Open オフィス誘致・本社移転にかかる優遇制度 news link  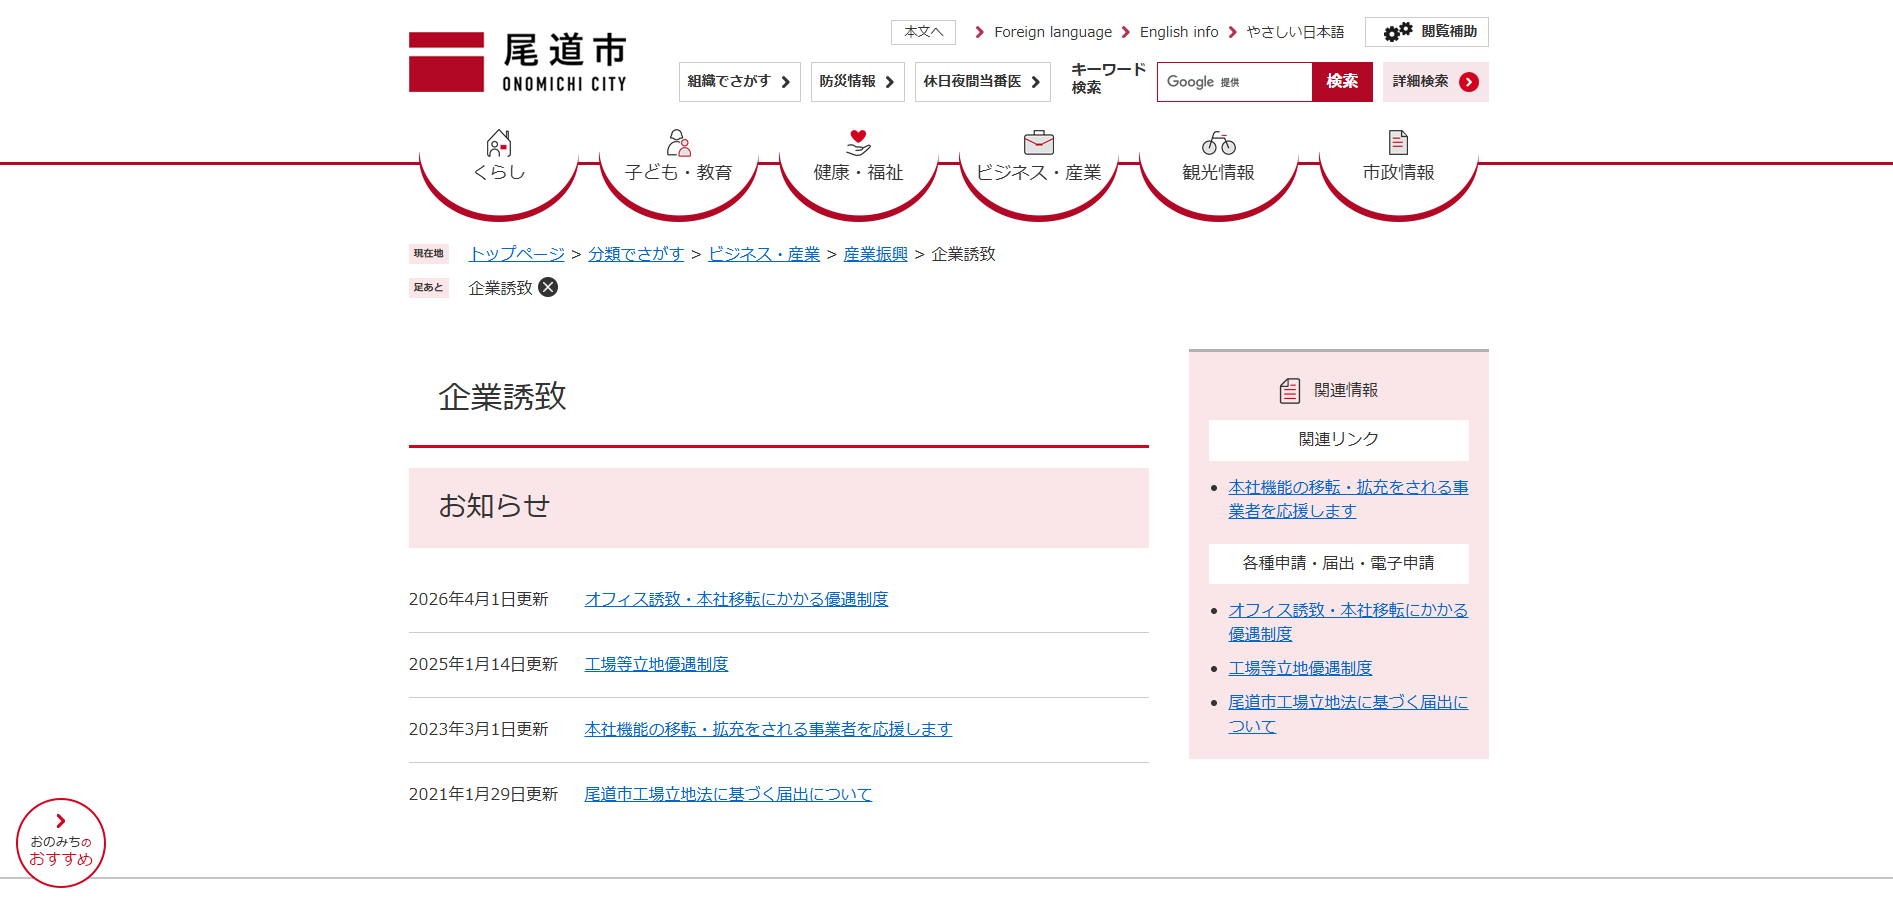[x=736, y=599]
